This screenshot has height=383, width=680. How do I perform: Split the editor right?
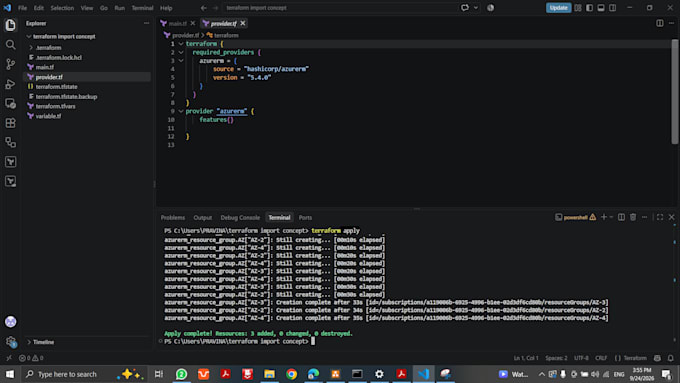coord(660,23)
